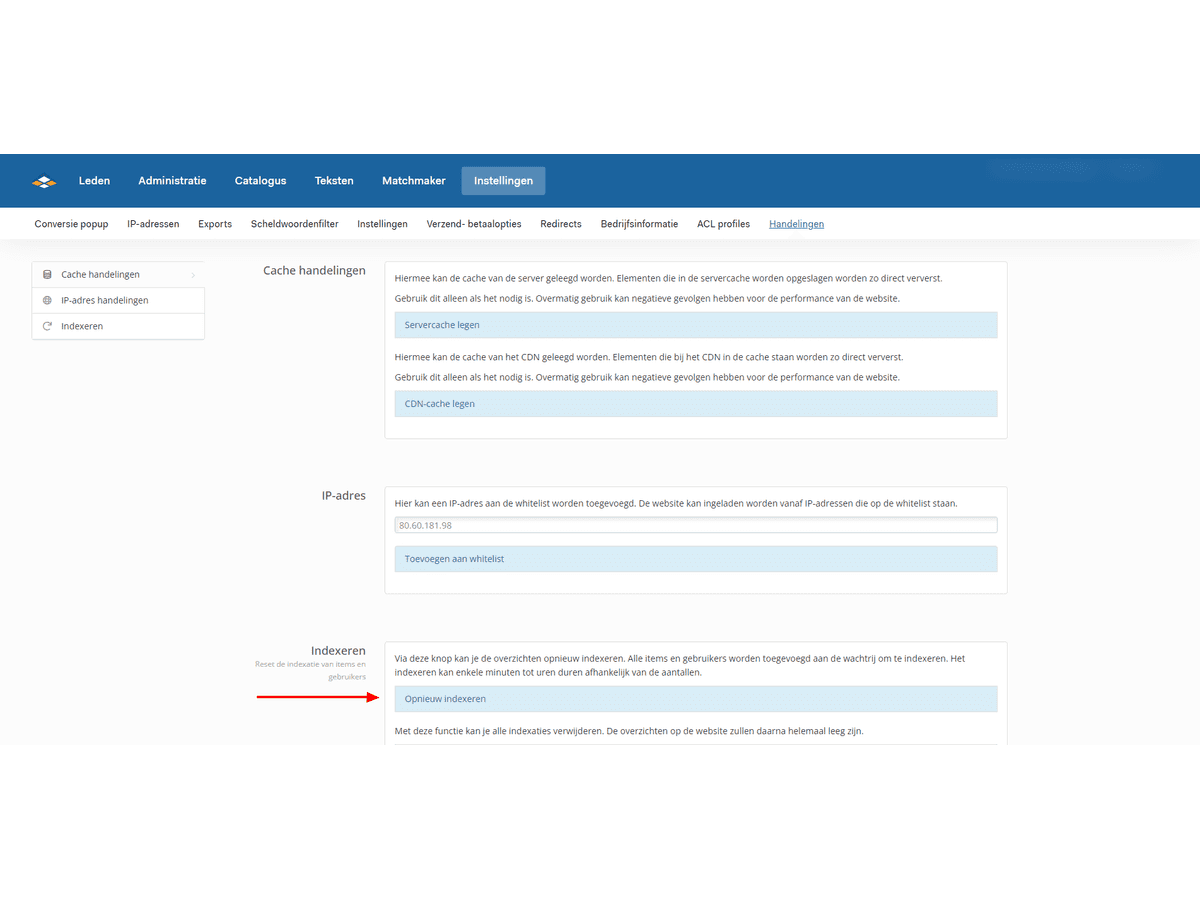The width and height of the screenshot is (1200, 900).
Task: Open the Catalogus section
Action: [260, 181]
